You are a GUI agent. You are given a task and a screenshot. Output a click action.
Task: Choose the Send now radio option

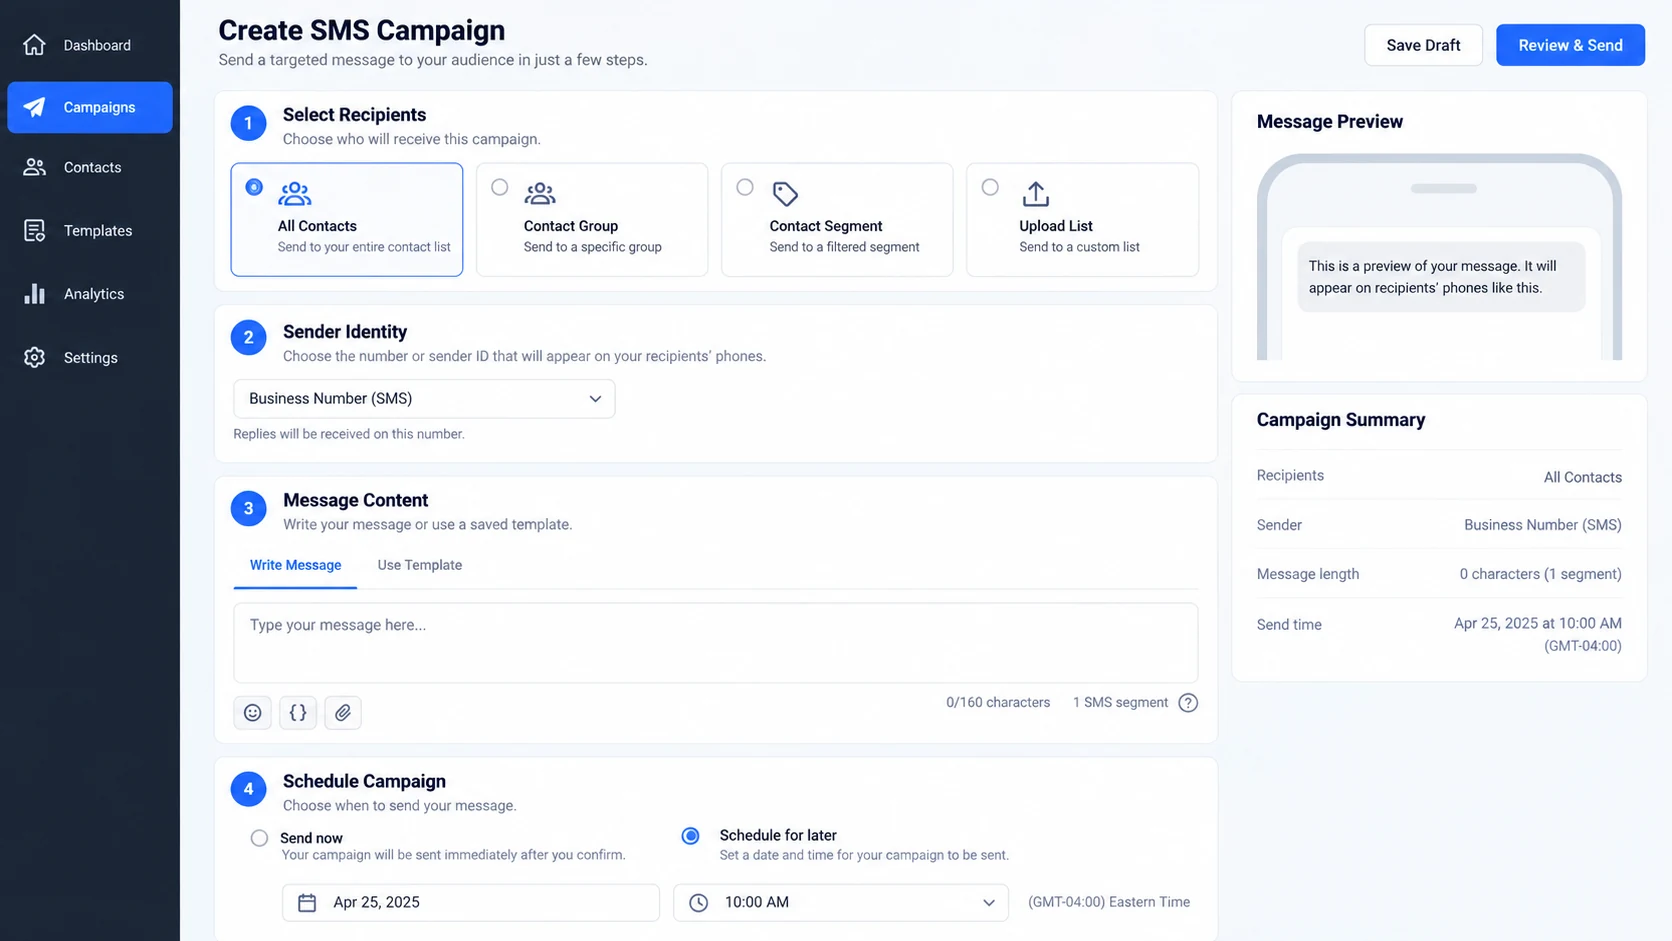coord(259,838)
